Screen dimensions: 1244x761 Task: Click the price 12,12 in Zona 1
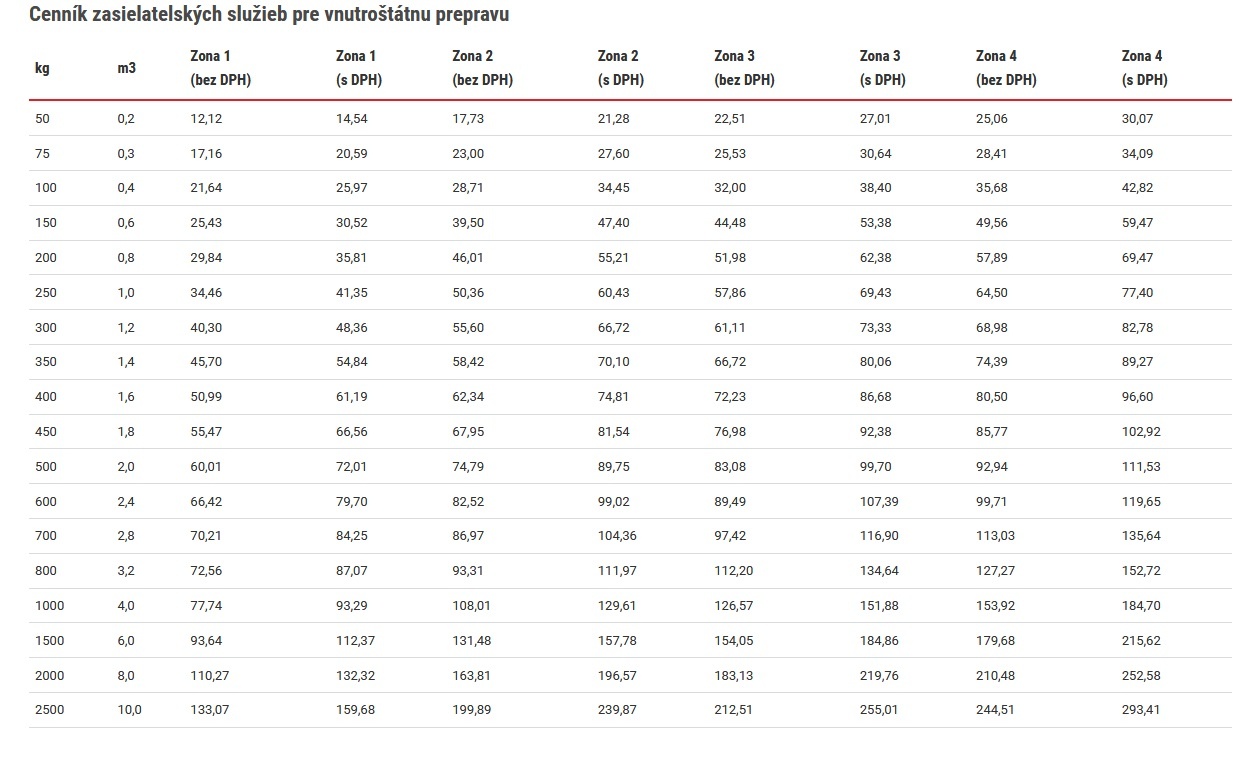[205, 119]
